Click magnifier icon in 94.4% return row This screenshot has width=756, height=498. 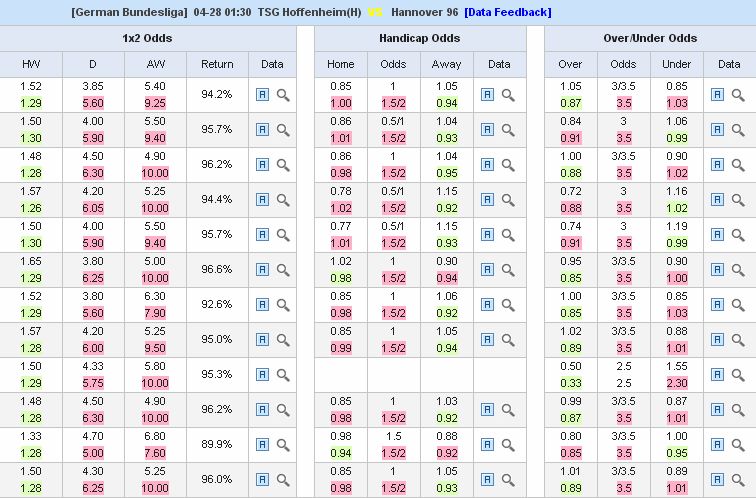283,200
